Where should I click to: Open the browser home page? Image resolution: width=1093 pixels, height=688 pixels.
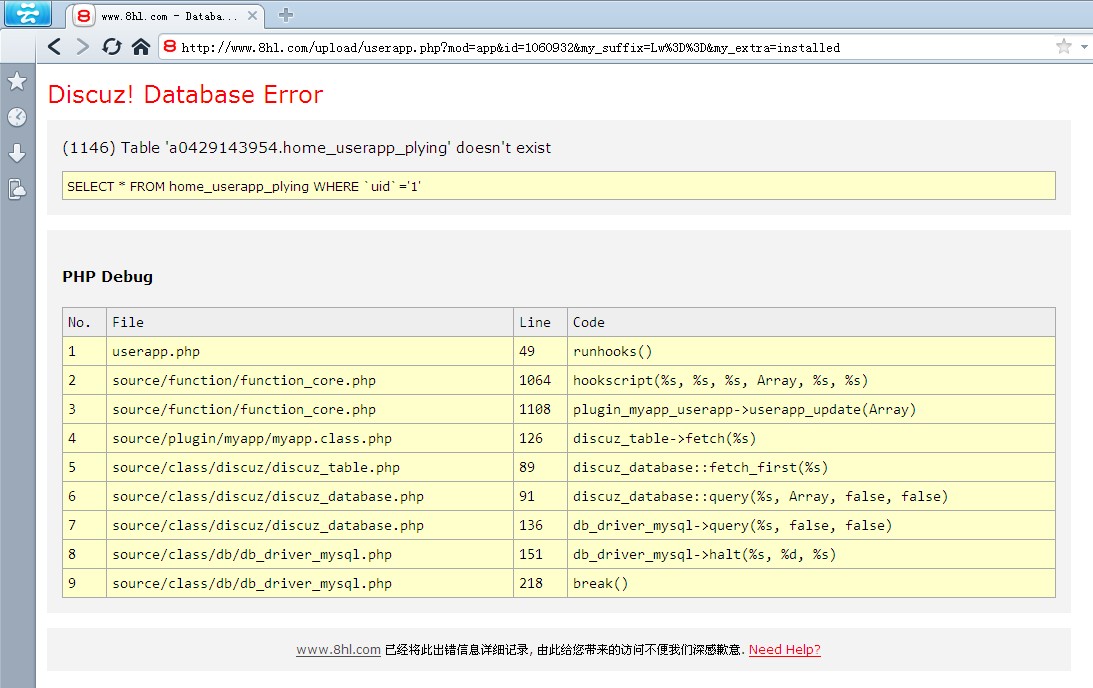click(141, 47)
